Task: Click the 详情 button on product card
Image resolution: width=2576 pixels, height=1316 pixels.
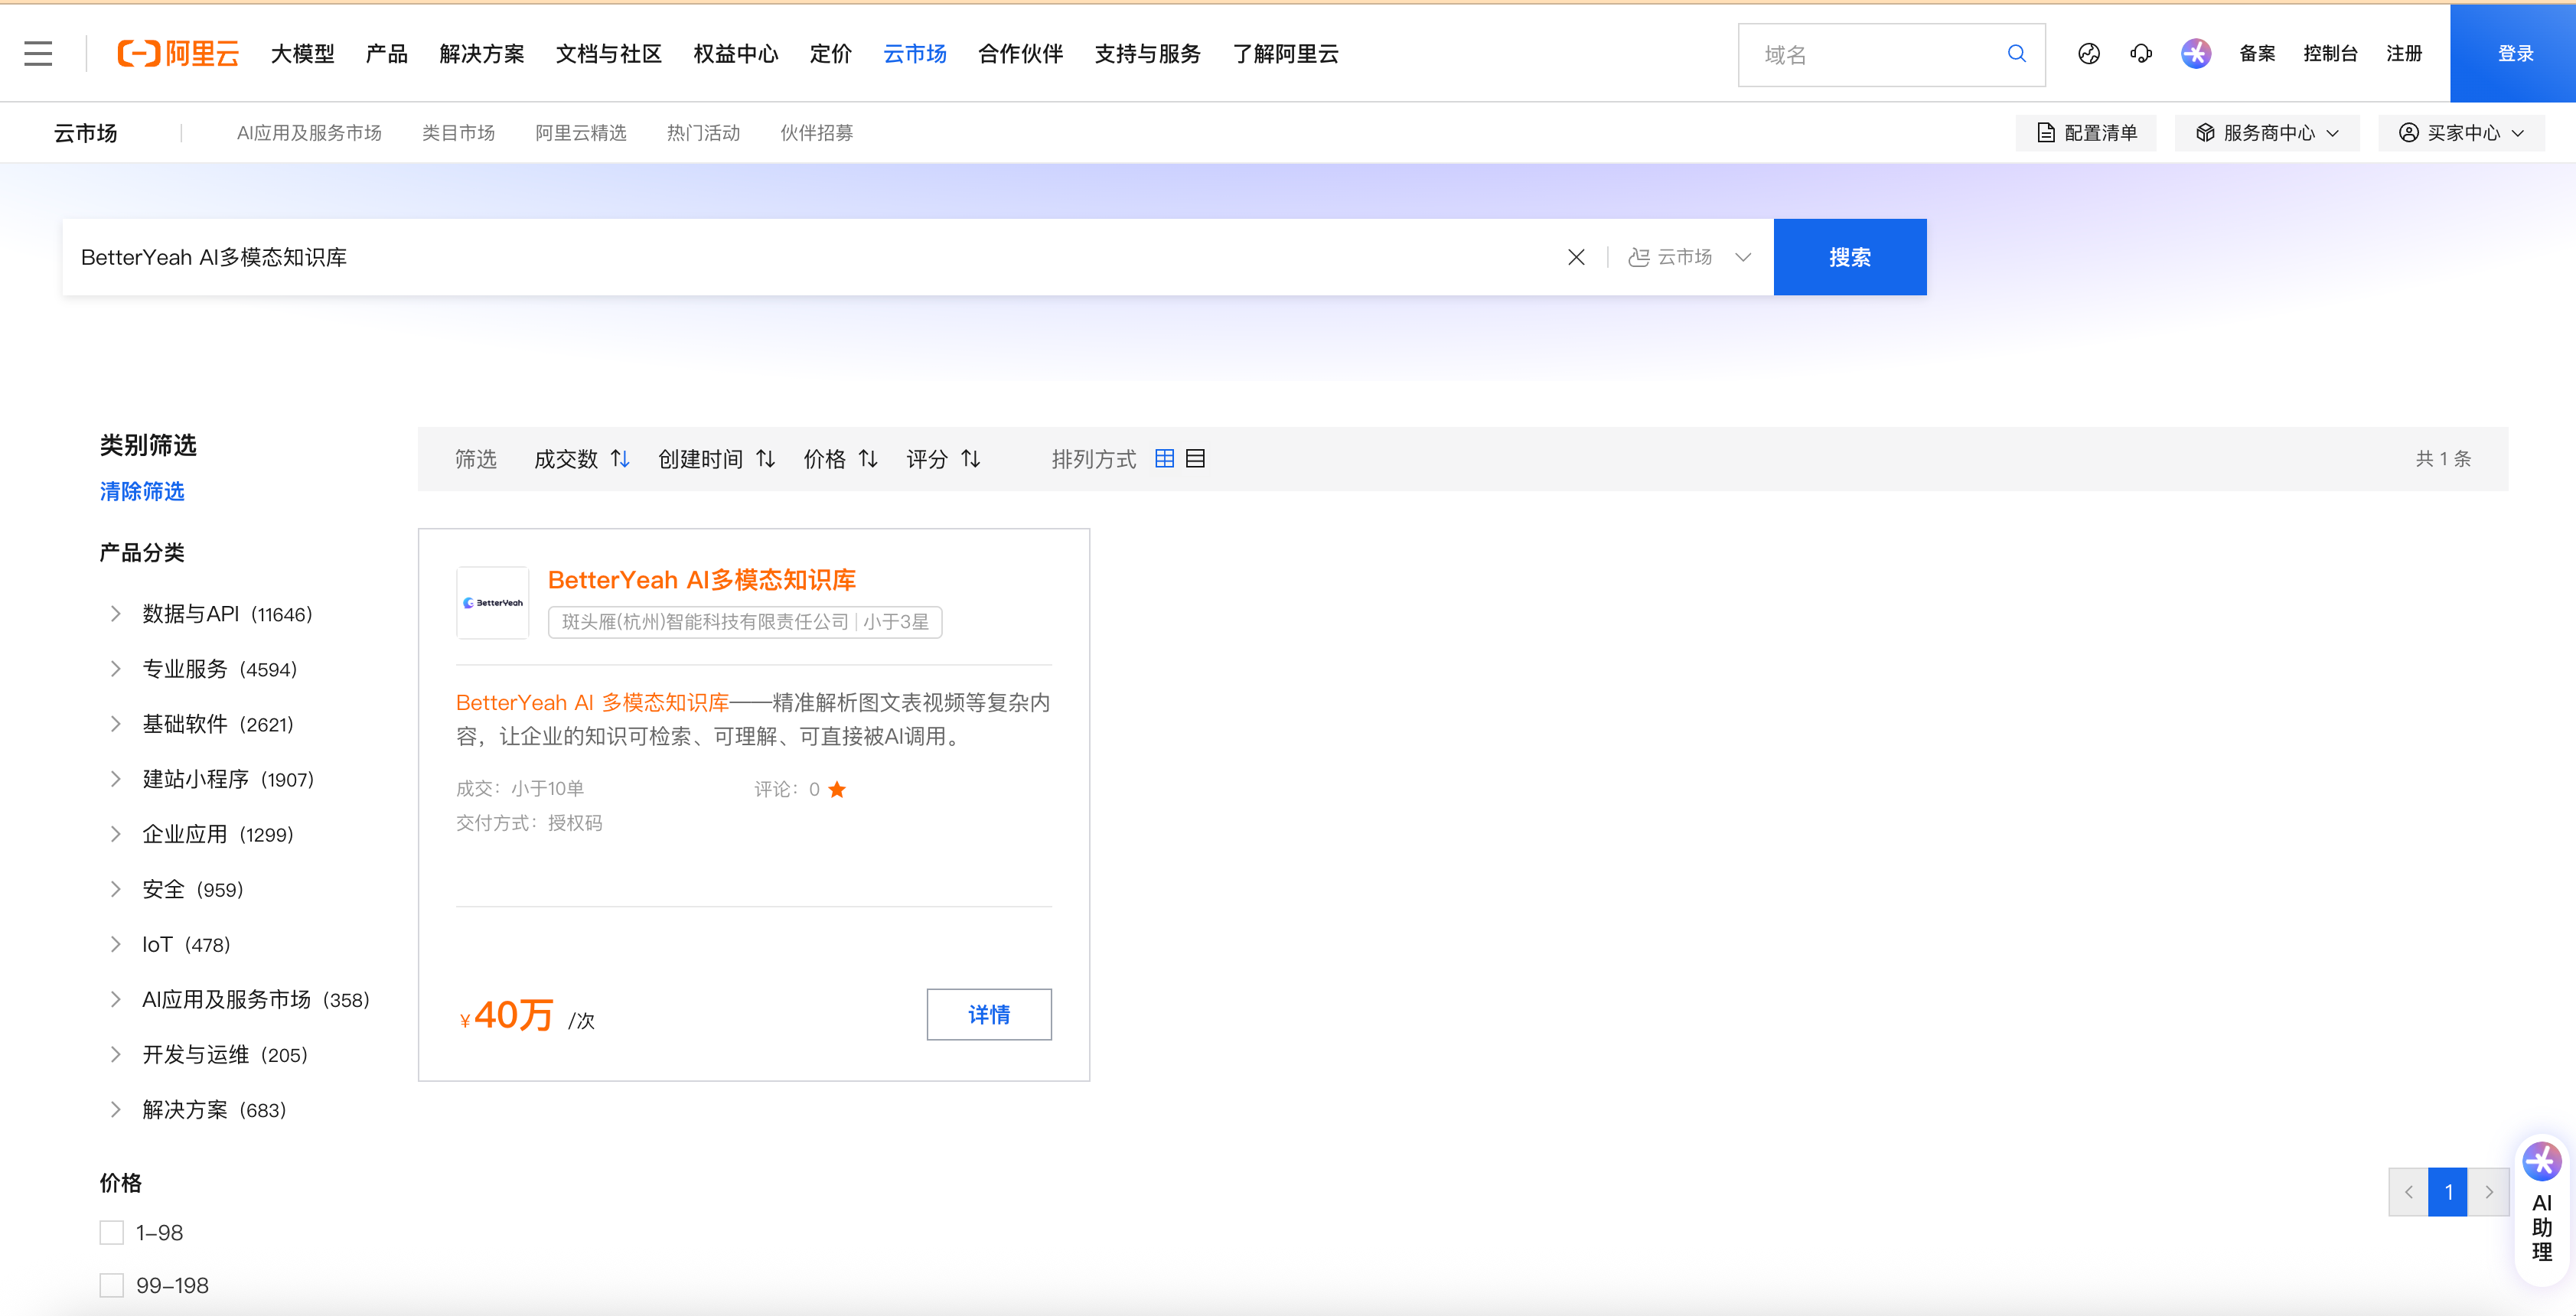Action: point(988,1014)
